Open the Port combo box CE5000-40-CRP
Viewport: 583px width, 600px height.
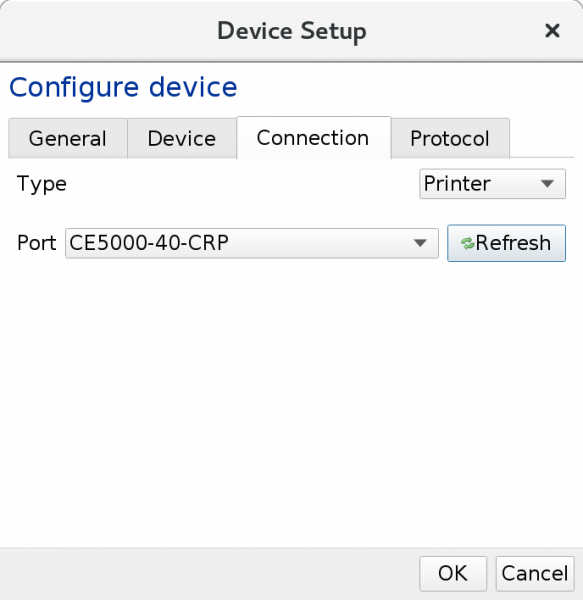252,243
